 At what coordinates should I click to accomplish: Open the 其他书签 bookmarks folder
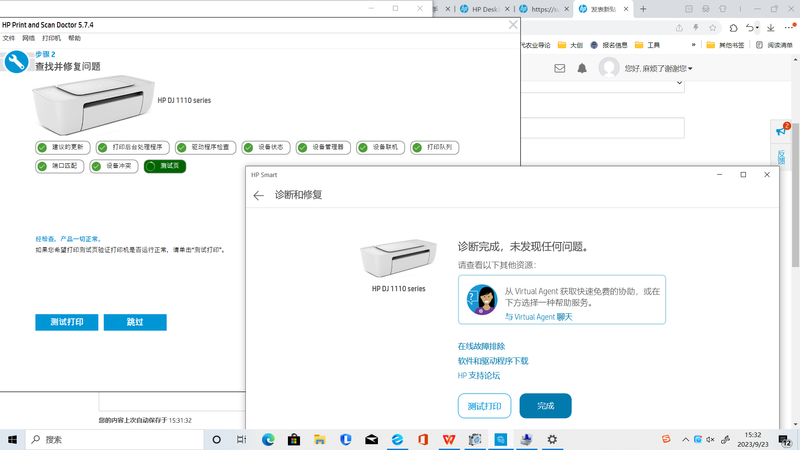(x=727, y=45)
